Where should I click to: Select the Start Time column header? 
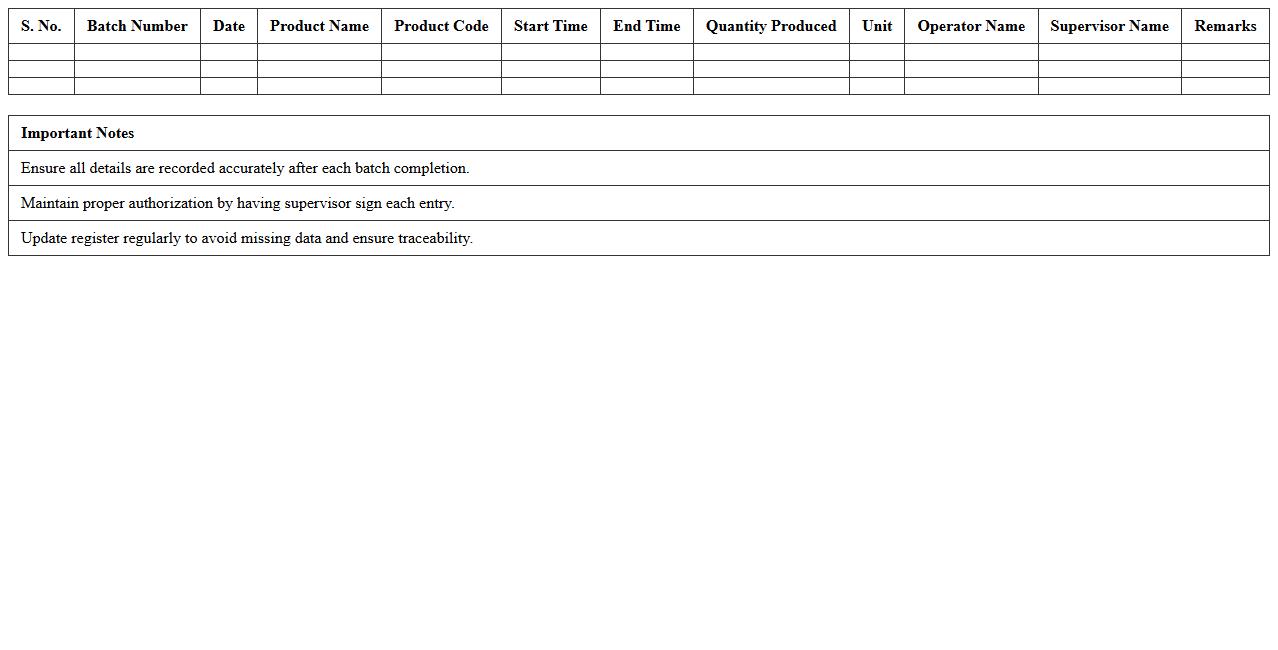point(550,26)
